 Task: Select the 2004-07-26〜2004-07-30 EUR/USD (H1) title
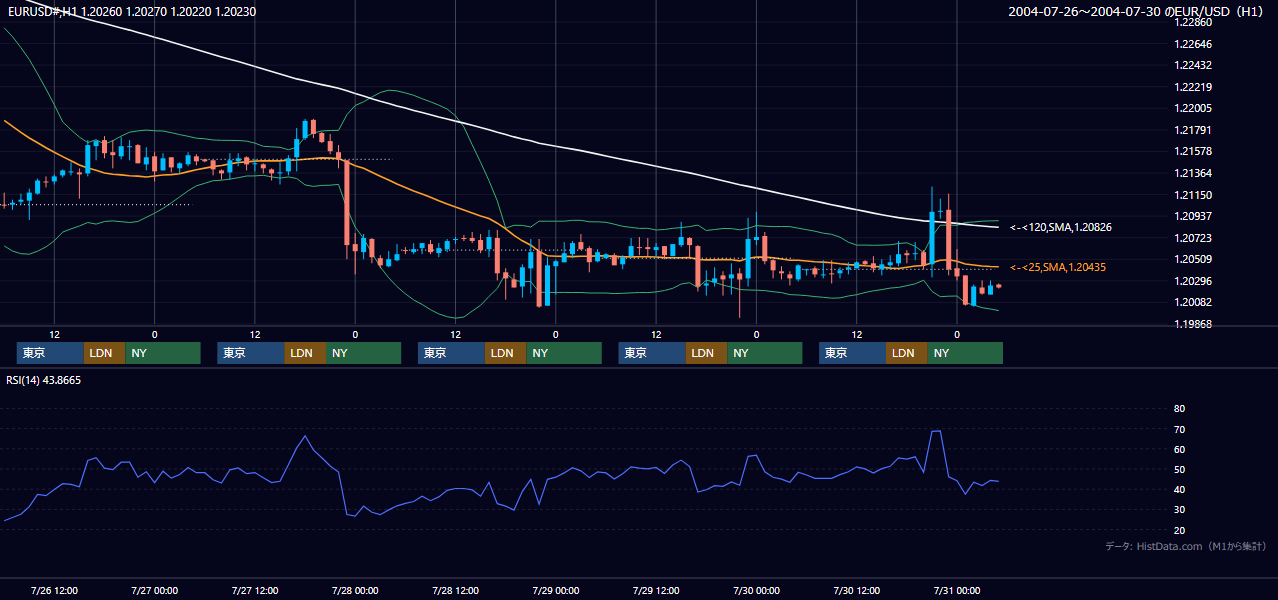(x=1137, y=12)
